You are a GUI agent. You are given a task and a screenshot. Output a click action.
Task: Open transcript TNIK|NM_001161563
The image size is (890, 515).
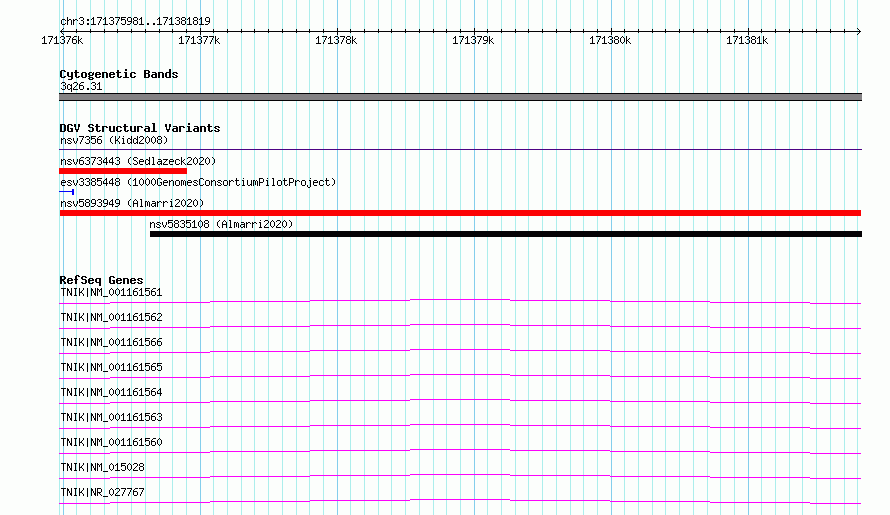pyautogui.click(x=111, y=417)
